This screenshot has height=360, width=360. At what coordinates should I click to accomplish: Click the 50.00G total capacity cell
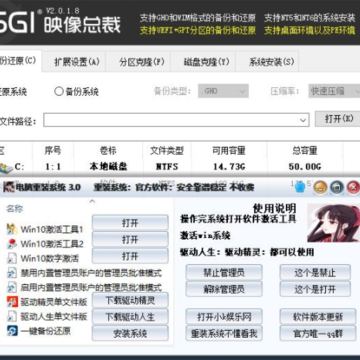[x=305, y=166]
